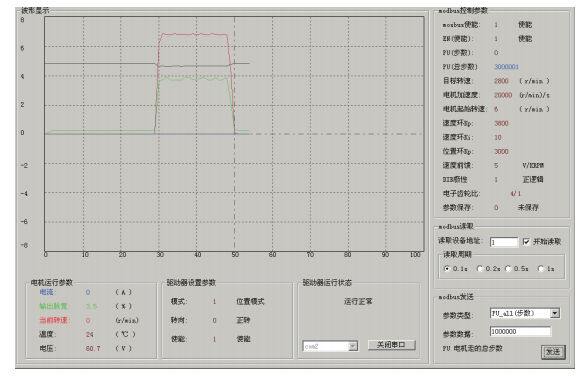Expand the 参数类型 PU_all dropdown arrow

[x=555, y=313]
